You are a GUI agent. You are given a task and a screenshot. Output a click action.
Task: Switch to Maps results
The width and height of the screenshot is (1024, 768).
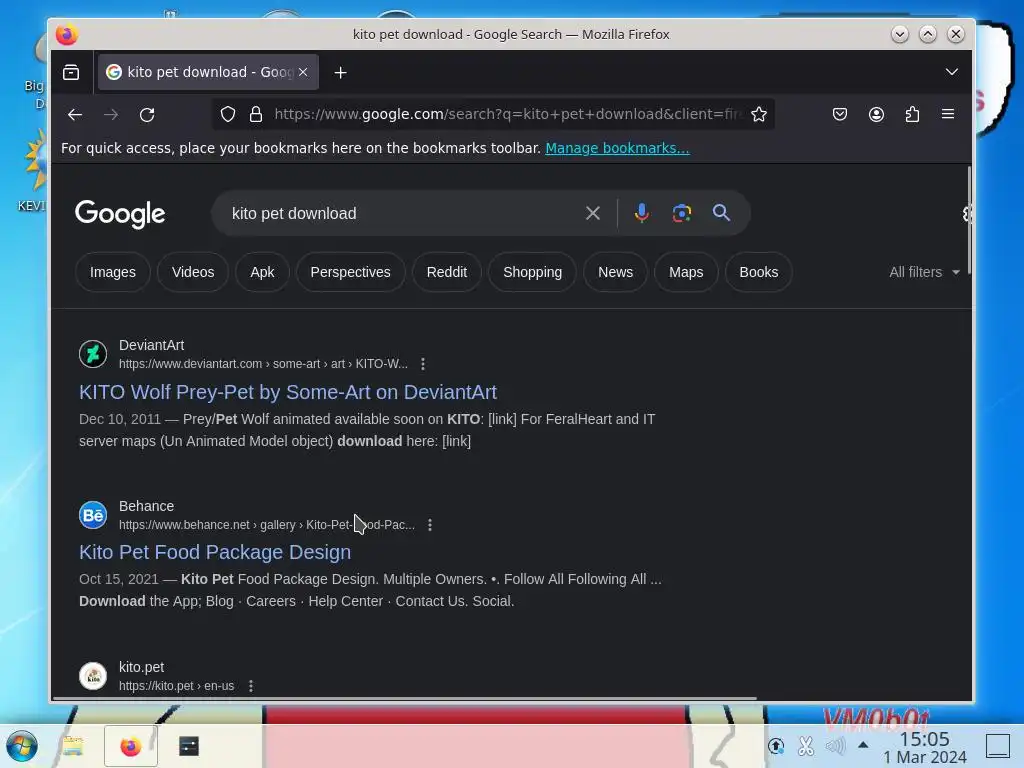[x=686, y=272]
